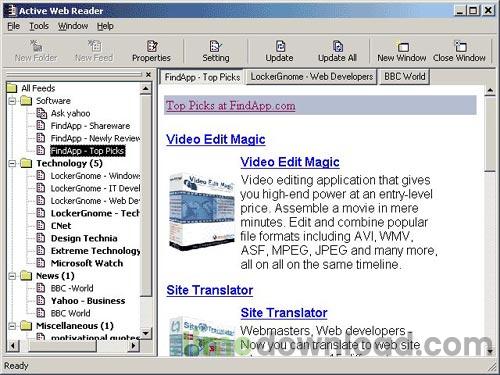Select LockerGnome - IT Devel feed
500x375 pixels.
point(95,188)
